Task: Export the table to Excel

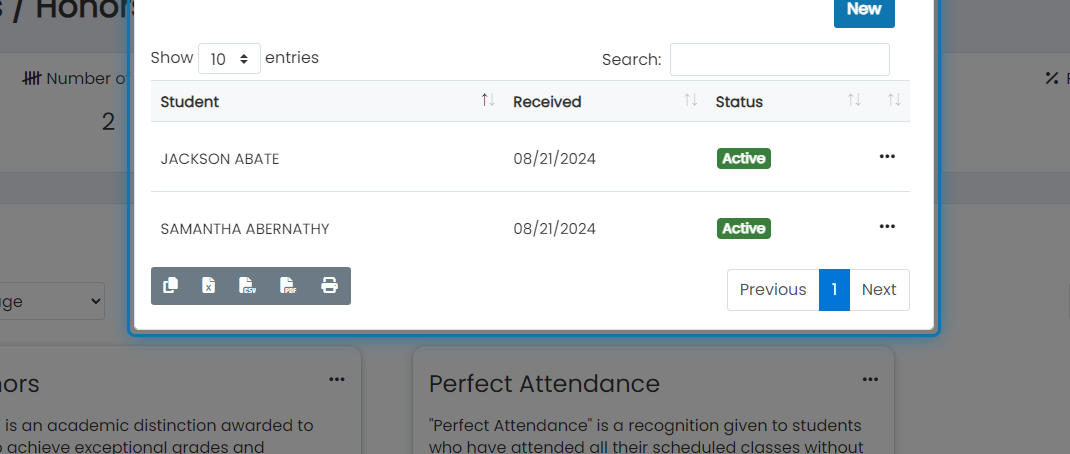Action: click(x=209, y=285)
